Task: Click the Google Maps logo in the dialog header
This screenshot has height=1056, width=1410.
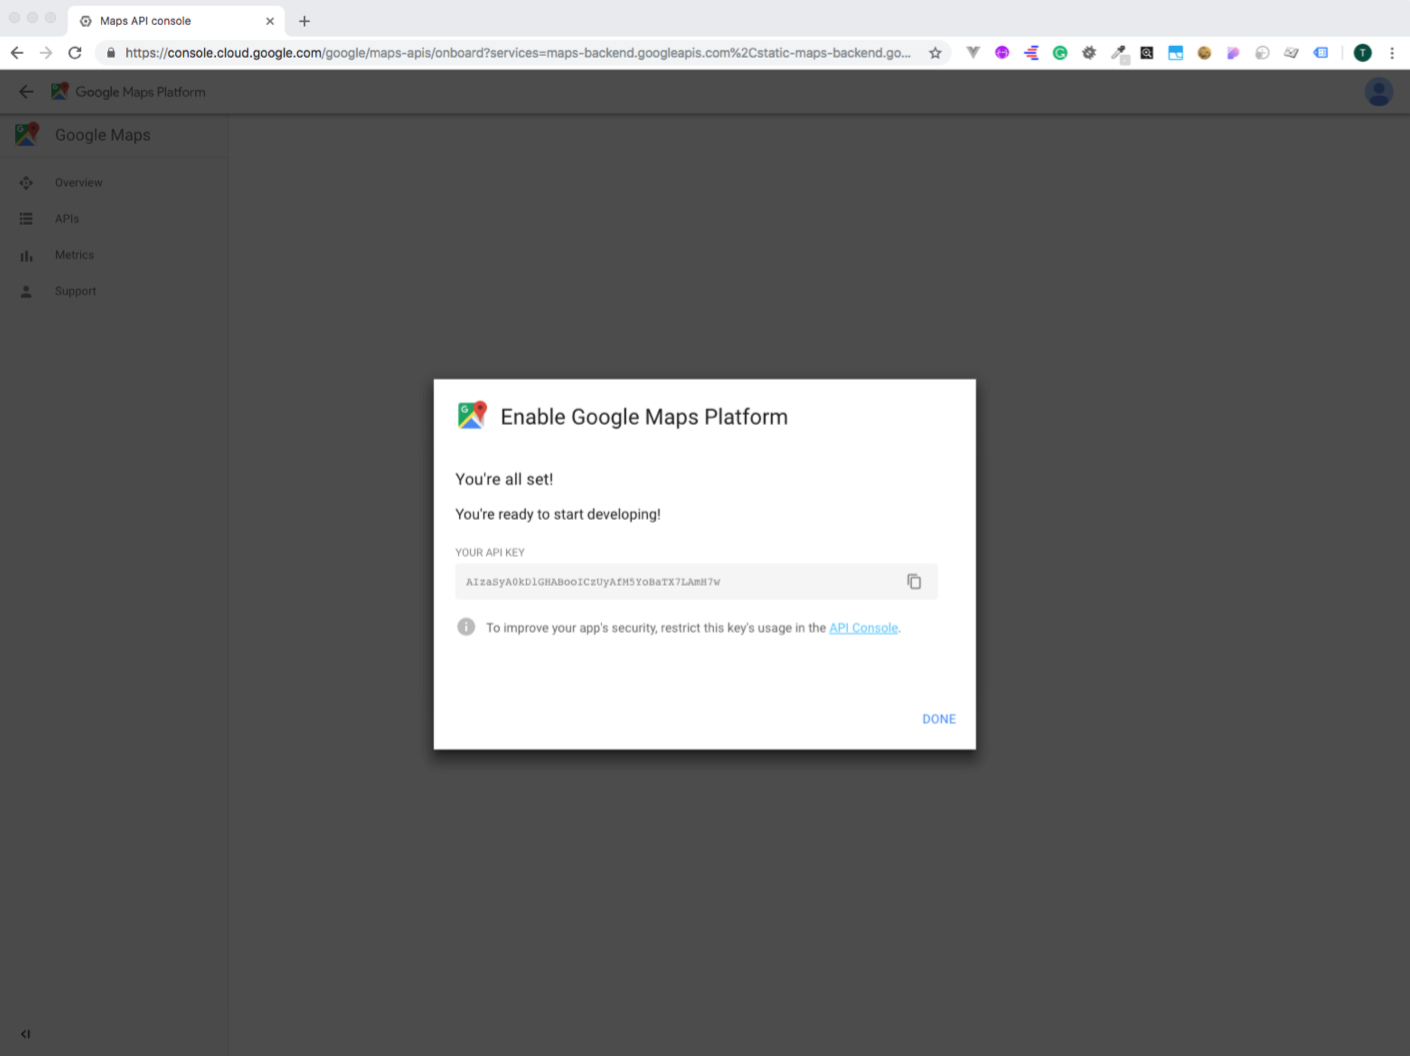Action: (x=472, y=415)
